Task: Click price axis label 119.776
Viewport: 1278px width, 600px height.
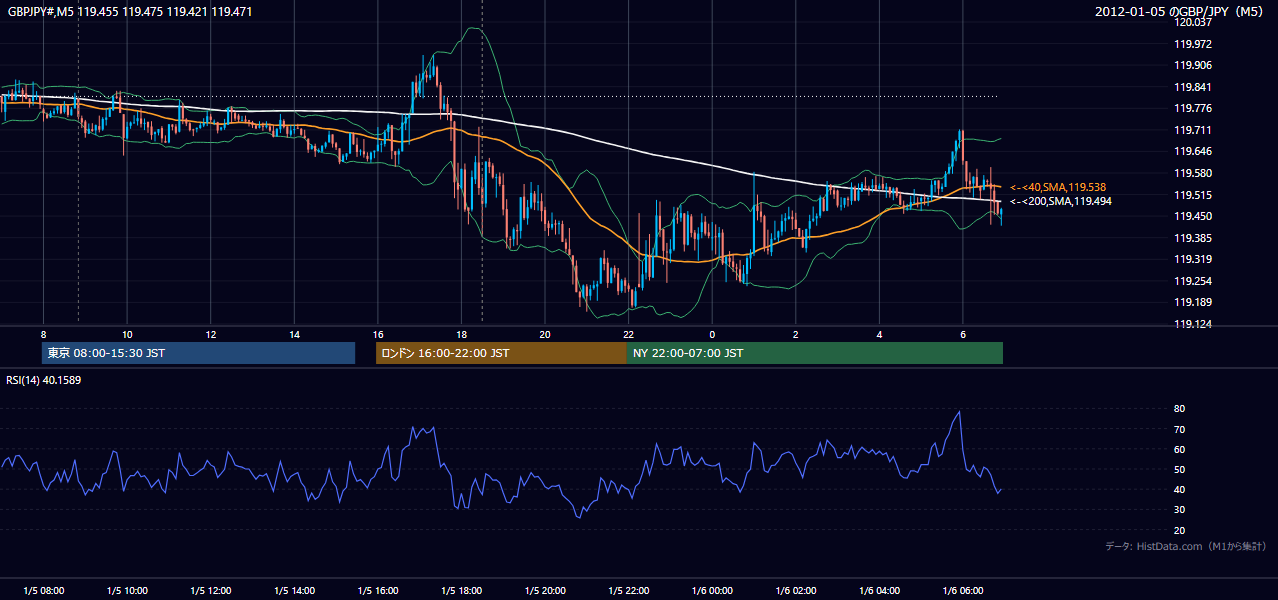Action: [1192, 108]
